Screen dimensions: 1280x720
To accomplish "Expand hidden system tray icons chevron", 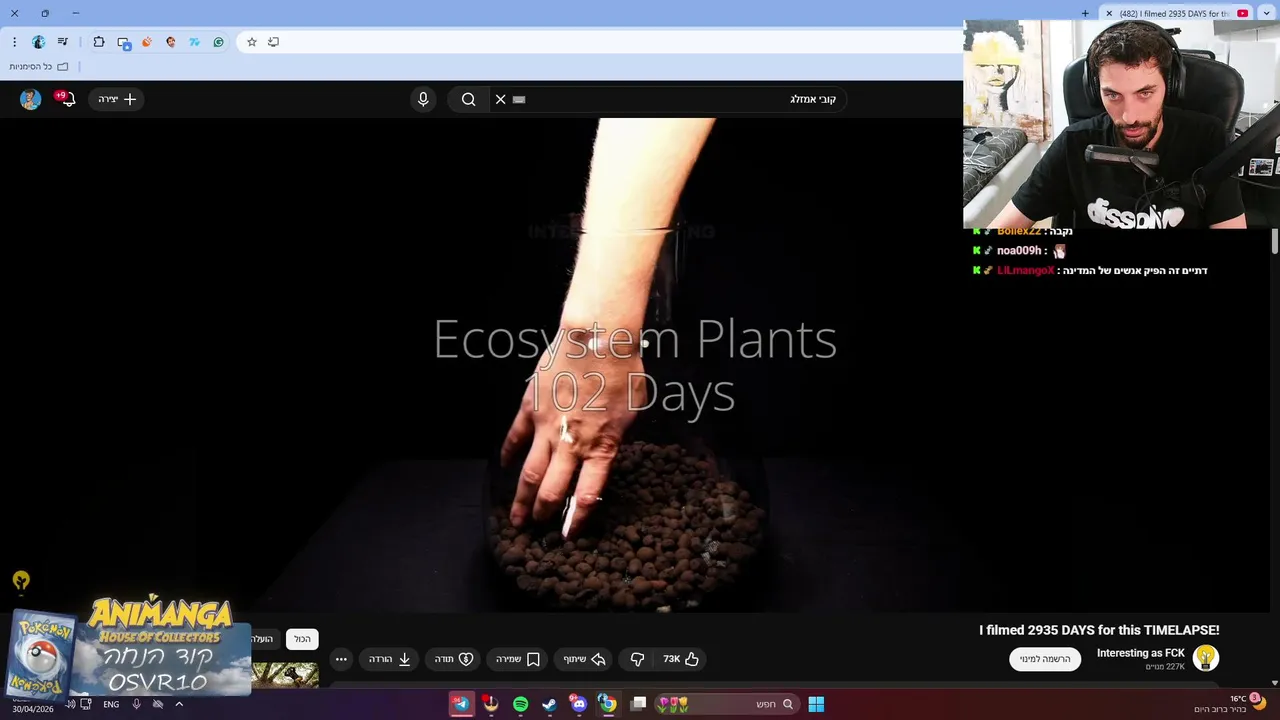I will point(179,704).
